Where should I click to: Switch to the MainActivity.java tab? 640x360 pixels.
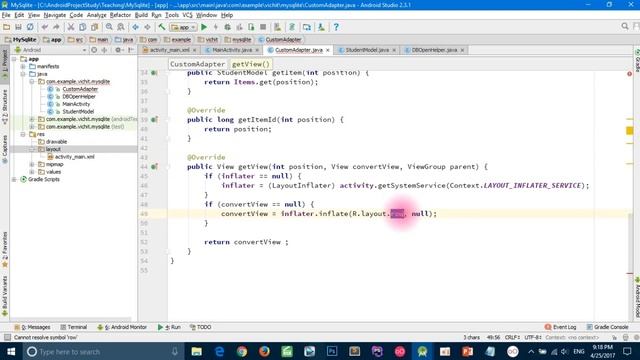coord(231,50)
